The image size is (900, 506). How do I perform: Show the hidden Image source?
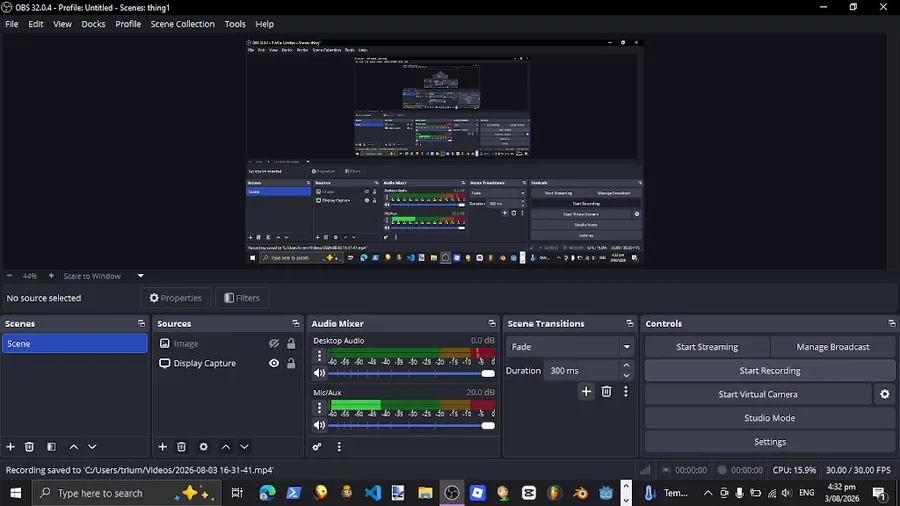(x=274, y=344)
